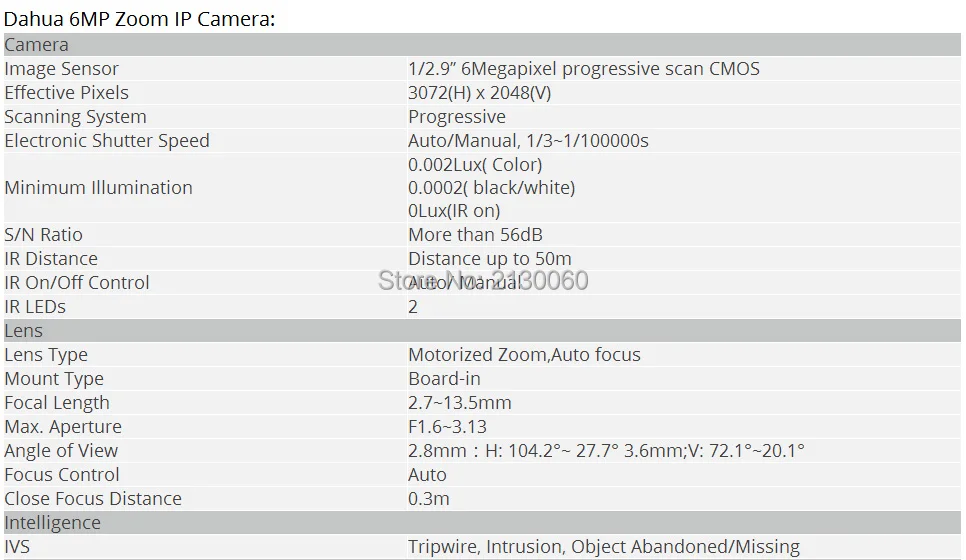Image resolution: width=966 pixels, height=560 pixels.
Task: Select the IR LEDs label
Action: coord(34,306)
